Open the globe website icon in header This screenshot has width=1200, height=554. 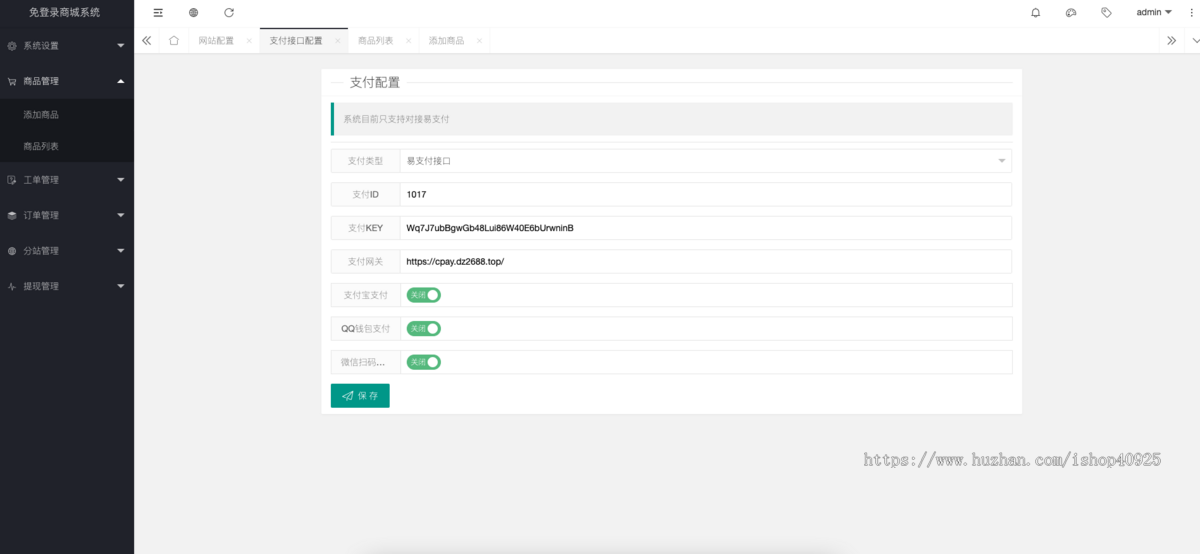[x=193, y=13]
